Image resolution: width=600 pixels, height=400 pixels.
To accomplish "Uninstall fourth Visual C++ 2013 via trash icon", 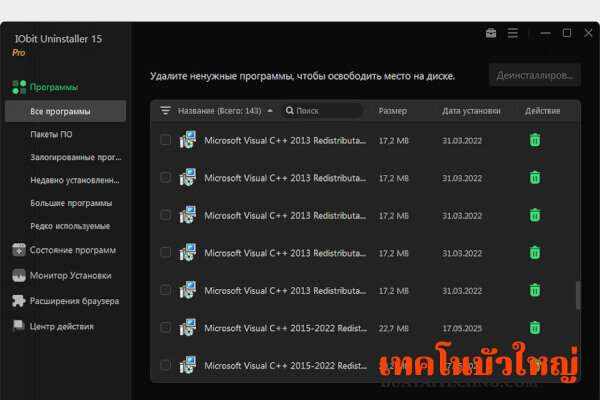I will tap(535, 253).
